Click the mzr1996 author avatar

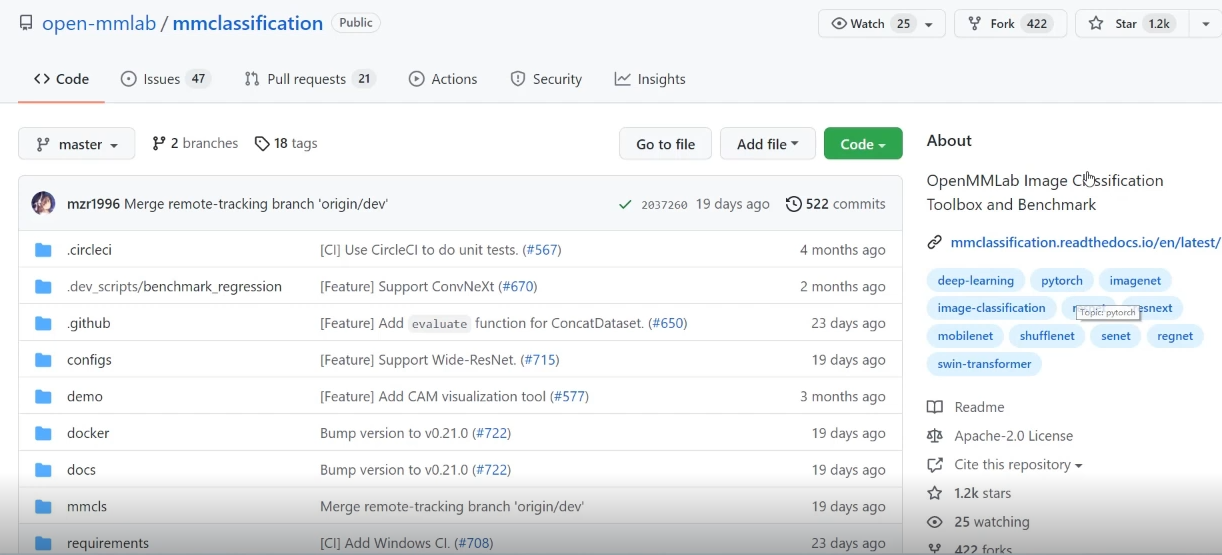click(43, 204)
